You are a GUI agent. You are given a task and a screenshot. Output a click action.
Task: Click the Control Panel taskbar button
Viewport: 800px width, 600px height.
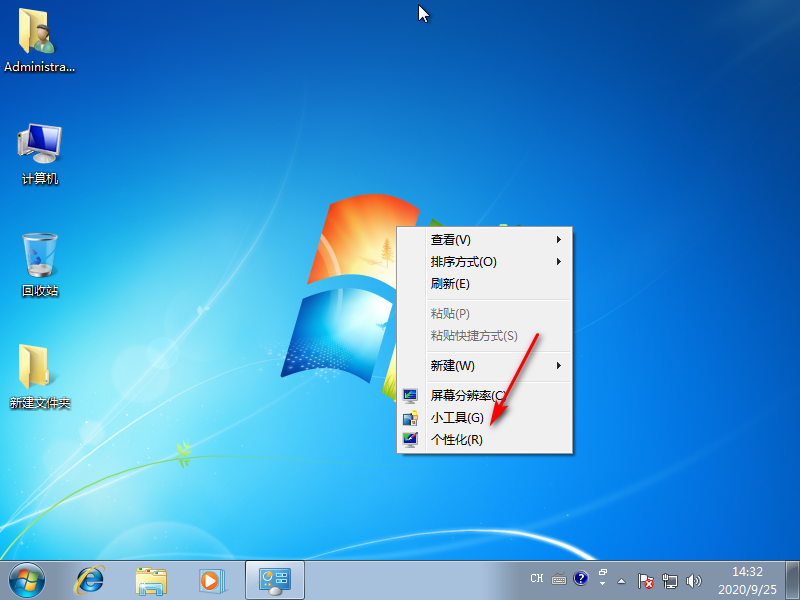274,579
